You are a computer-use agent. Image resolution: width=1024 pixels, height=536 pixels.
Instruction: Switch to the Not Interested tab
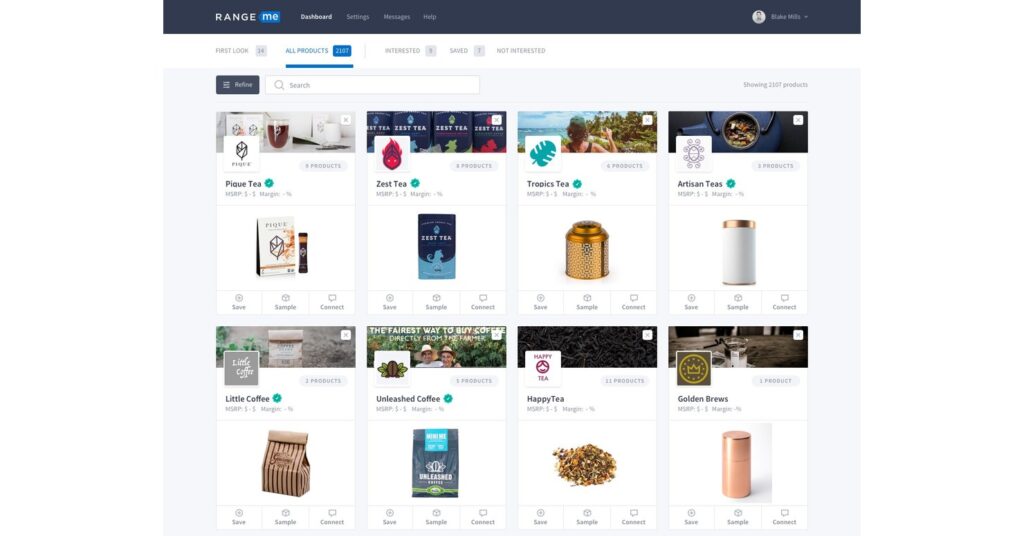(520, 51)
